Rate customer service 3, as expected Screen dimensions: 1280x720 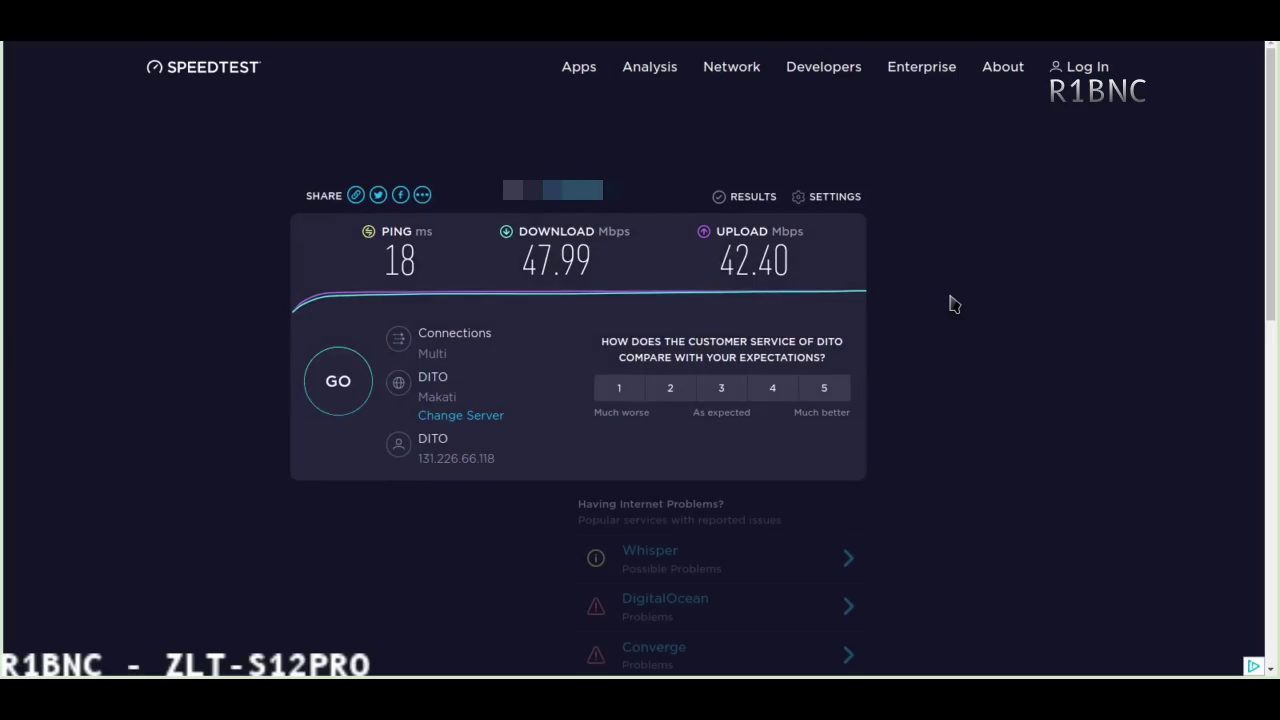pos(721,388)
